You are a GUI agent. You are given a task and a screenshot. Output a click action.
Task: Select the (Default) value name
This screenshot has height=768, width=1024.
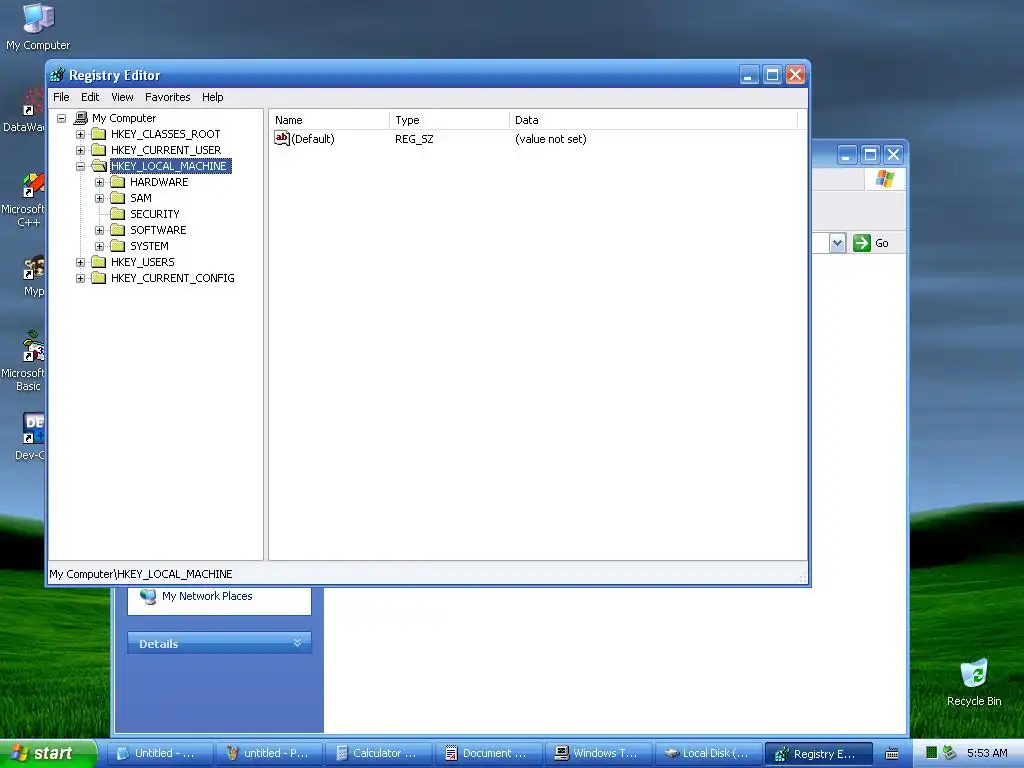tap(313, 139)
